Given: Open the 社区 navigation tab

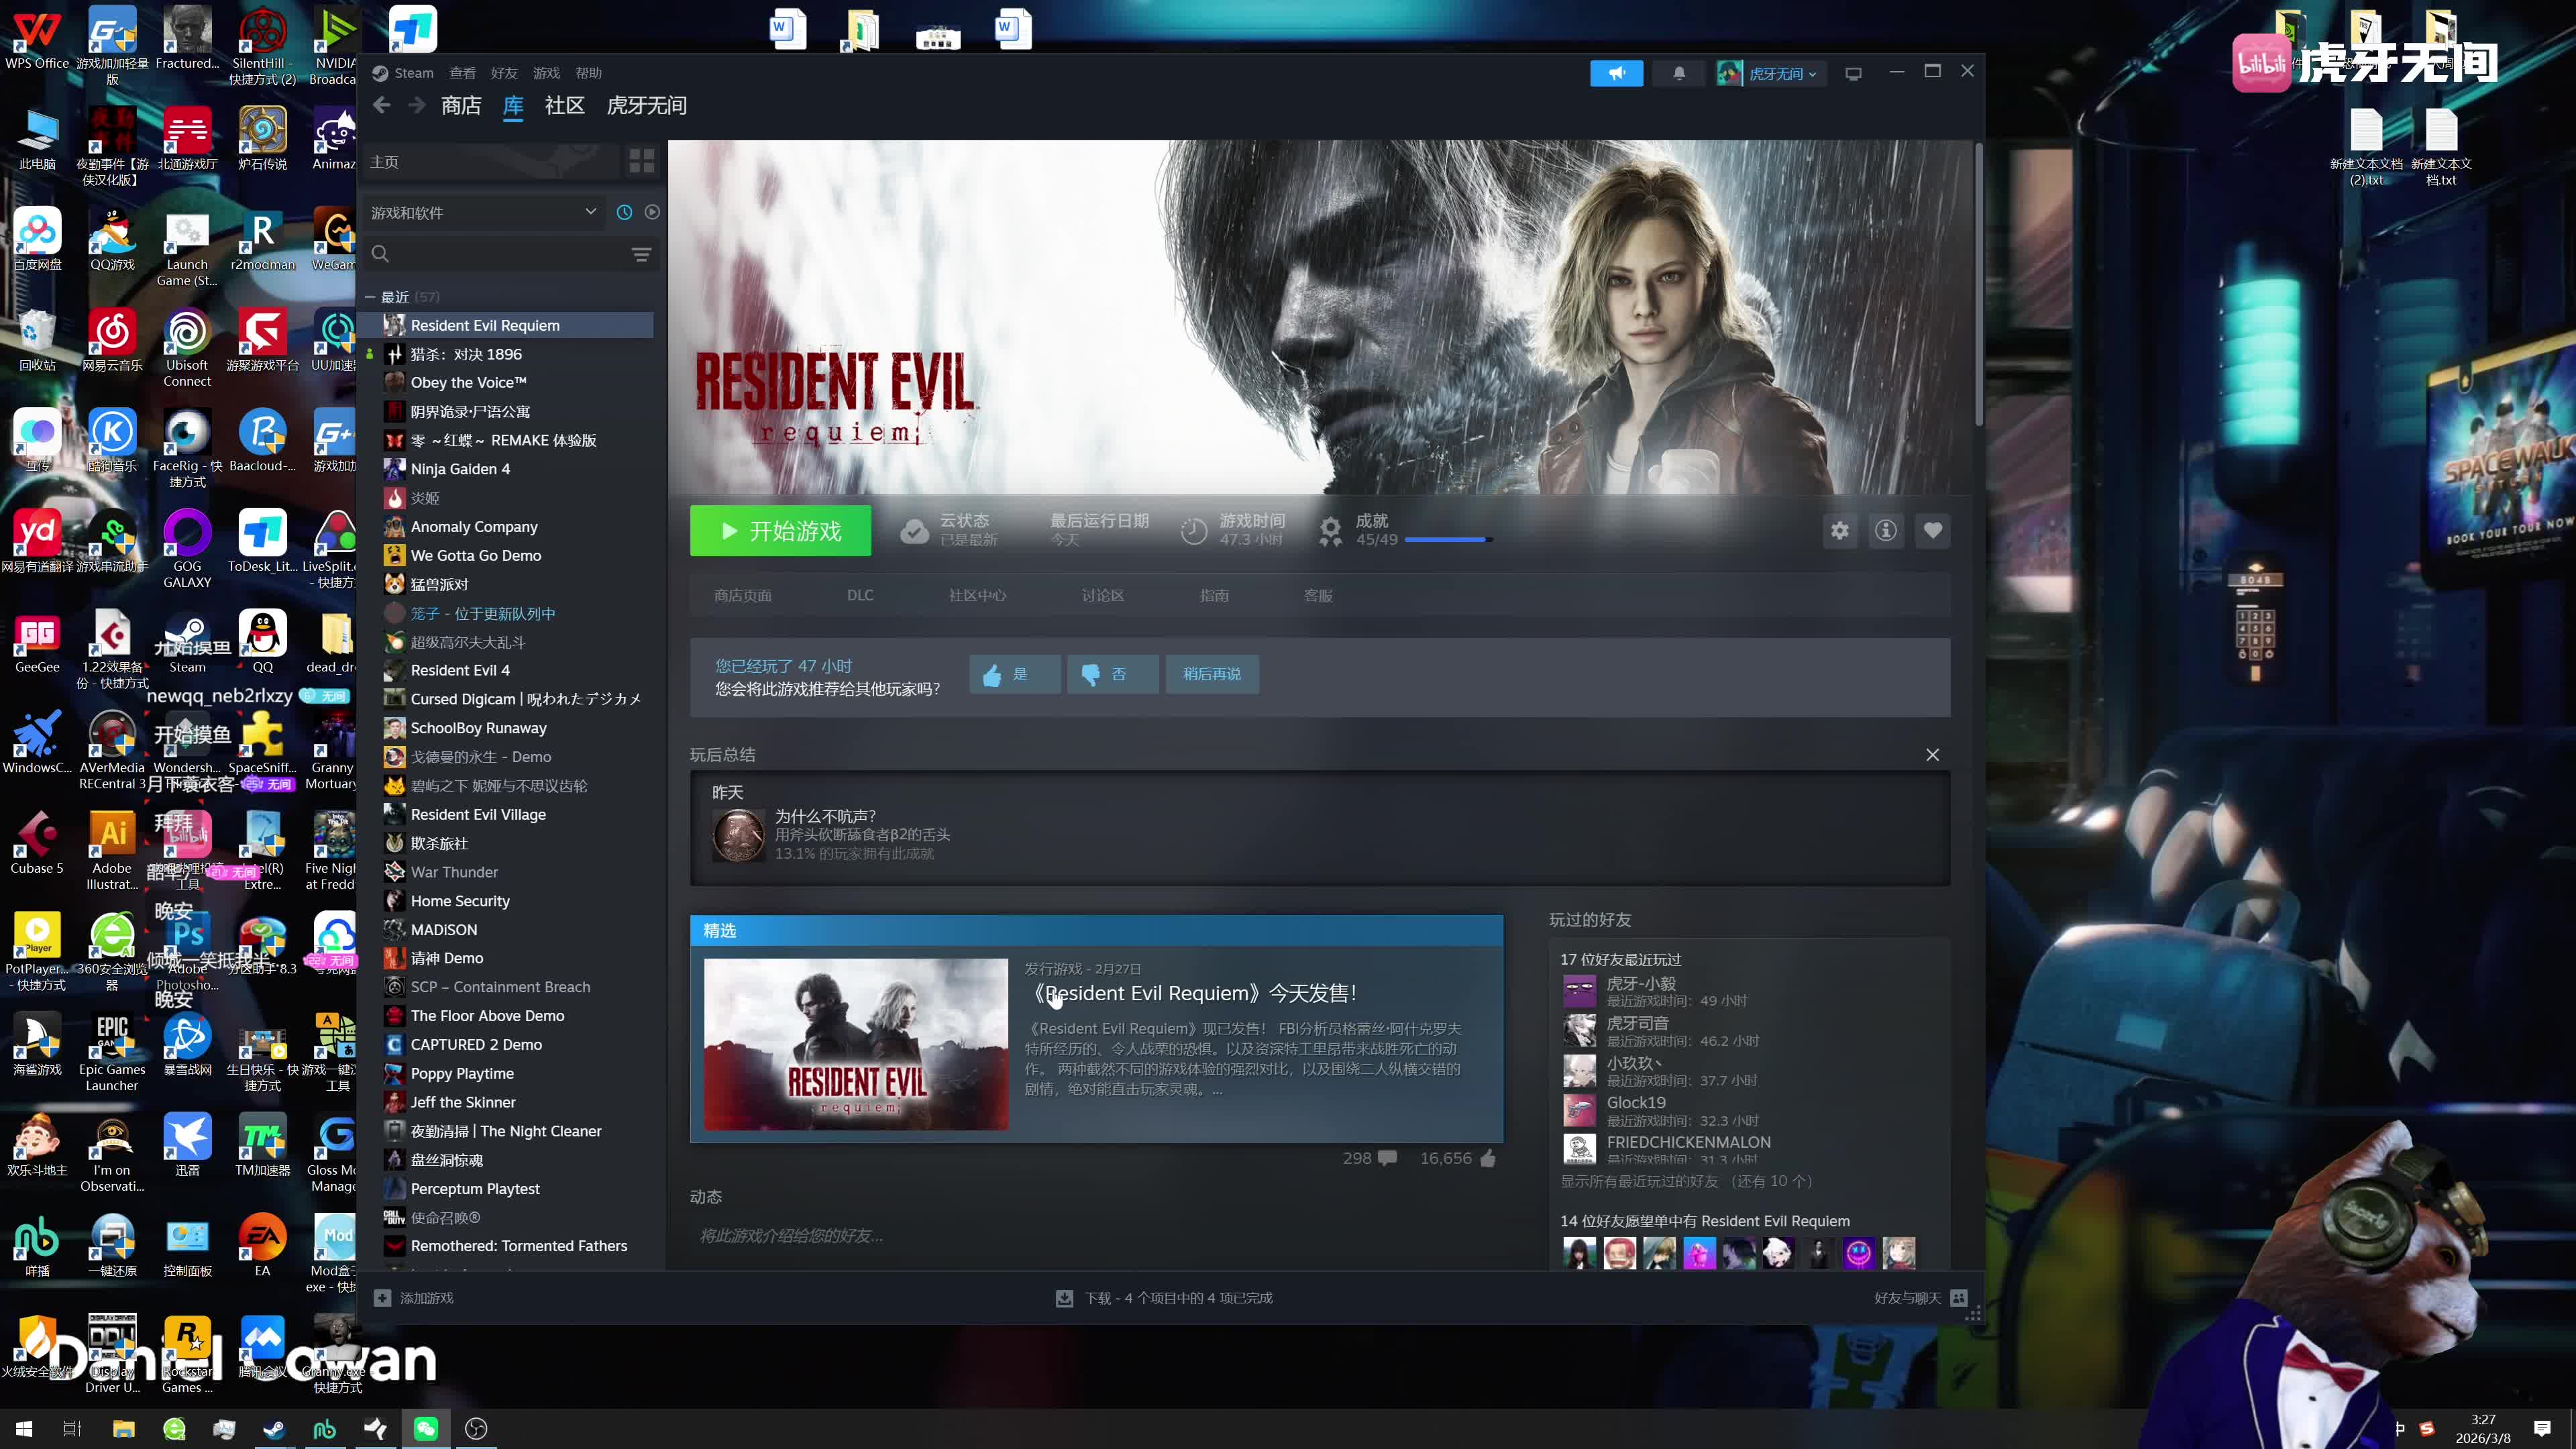Looking at the screenshot, I should click(564, 106).
